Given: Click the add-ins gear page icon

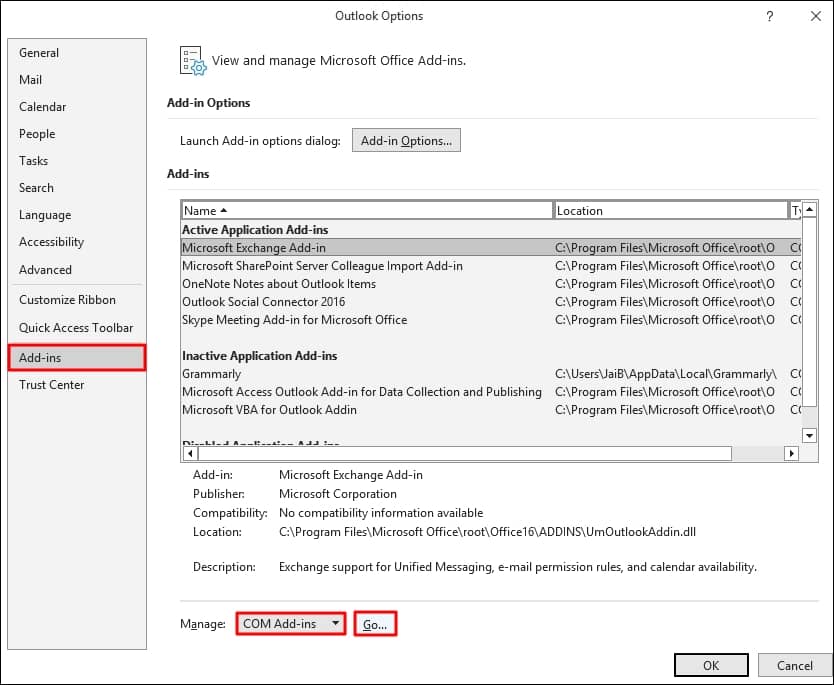Looking at the screenshot, I should [x=193, y=61].
